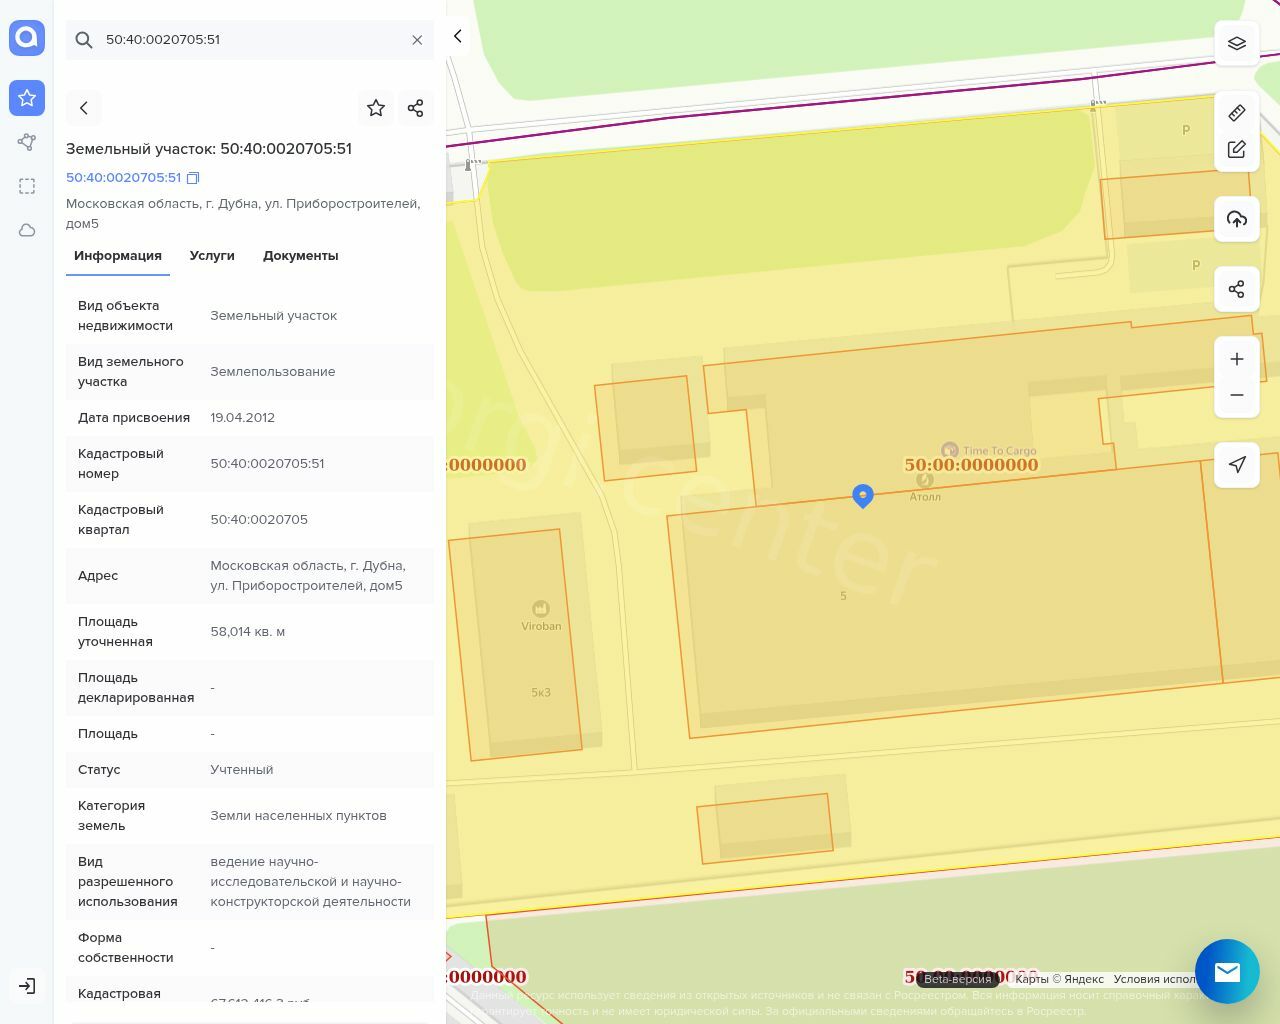Open the blue mail chat button

pyautogui.click(x=1227, y=971)
